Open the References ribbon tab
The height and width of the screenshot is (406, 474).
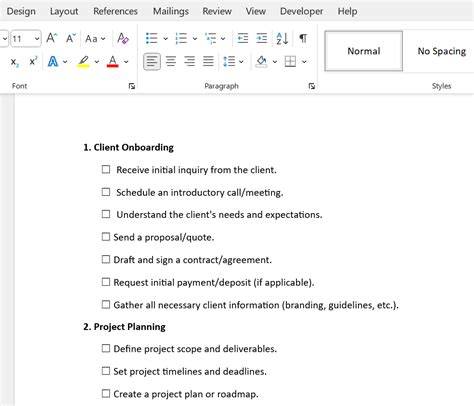coord(115,11)
